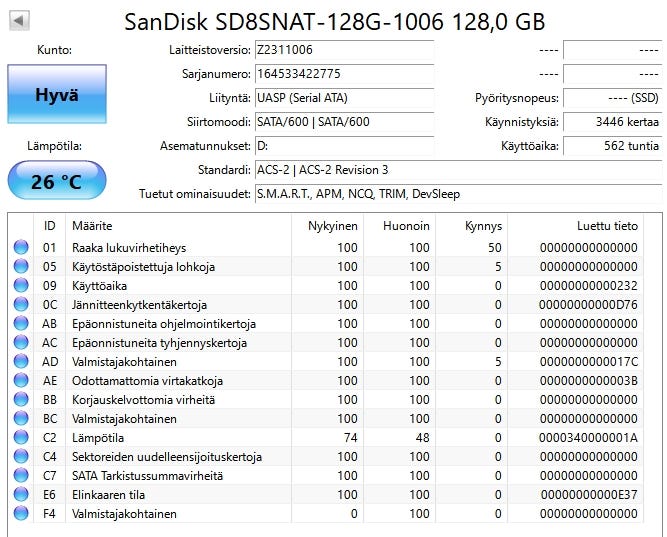Viewport: 667px width, 537px height.
Task: Click status orb for attribute C4
Action: click(x=21, y=456)
